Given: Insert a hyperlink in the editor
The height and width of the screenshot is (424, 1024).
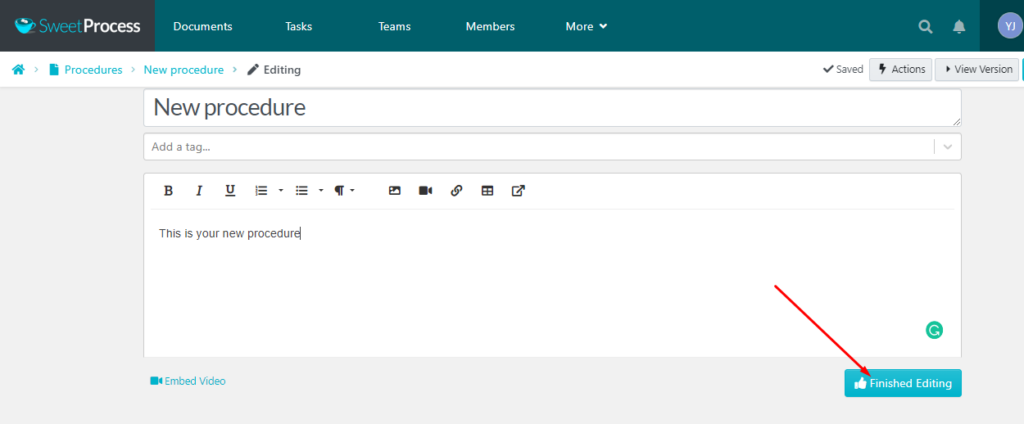Looking at the screenshot, I should [456, 191].
